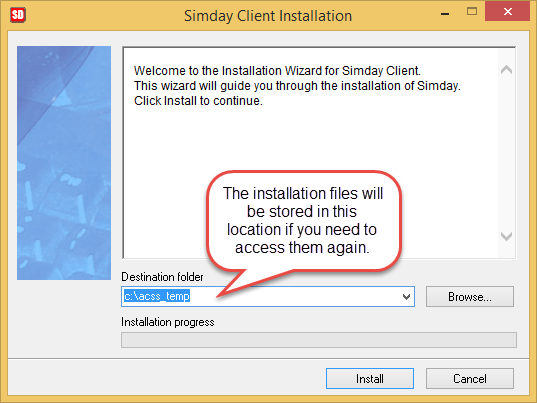Click the 'Click Install to continue.' text line
This screenshot has width=537, height=403.
198,101
